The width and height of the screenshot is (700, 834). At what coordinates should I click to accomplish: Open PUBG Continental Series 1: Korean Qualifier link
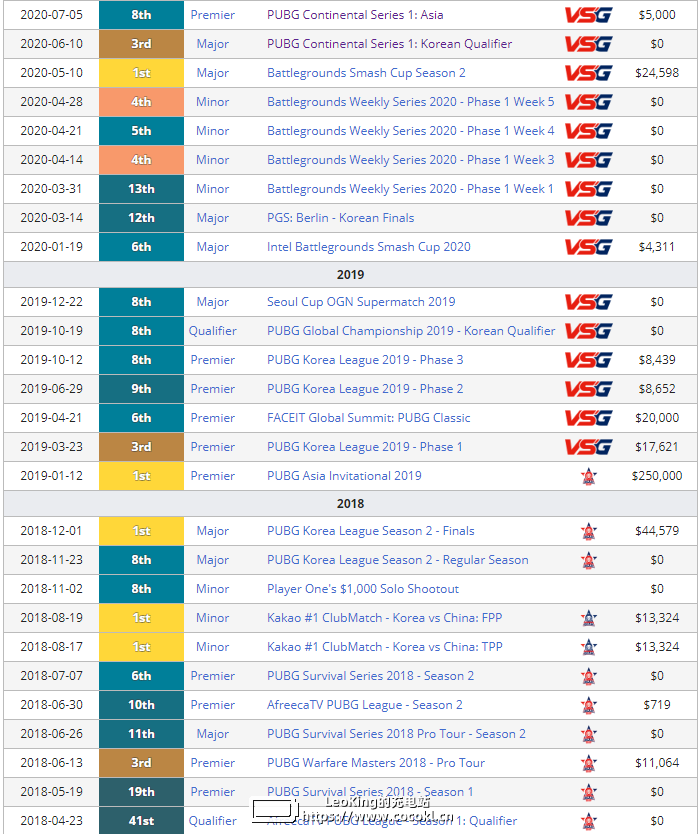(389, 44)
